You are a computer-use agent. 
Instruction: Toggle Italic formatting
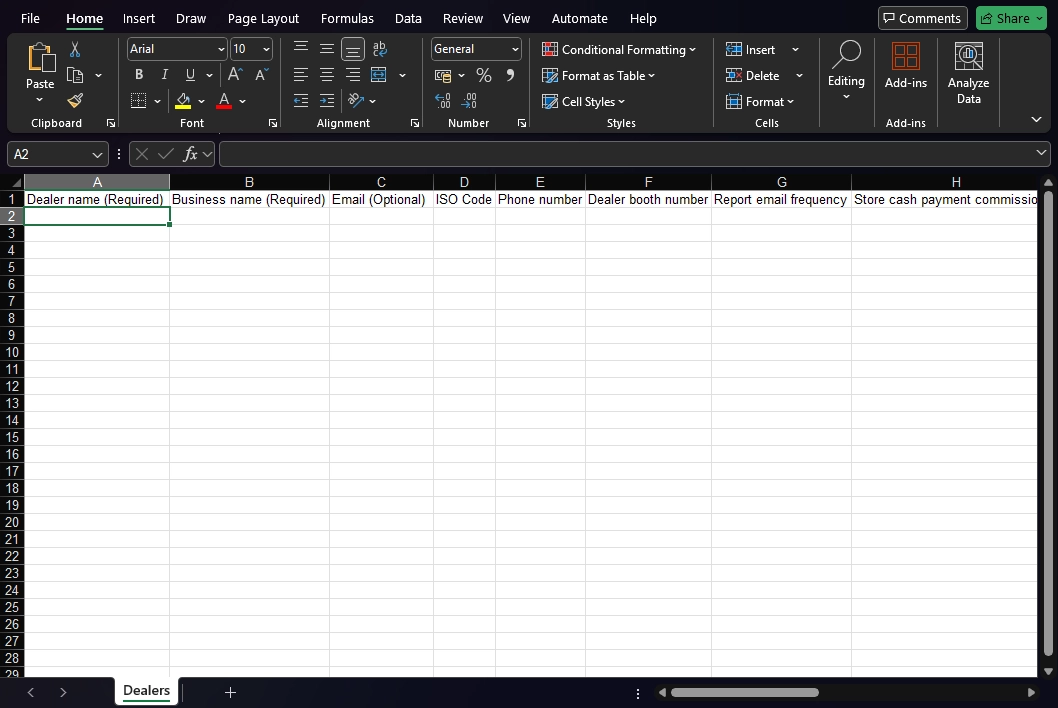point(164,75)
